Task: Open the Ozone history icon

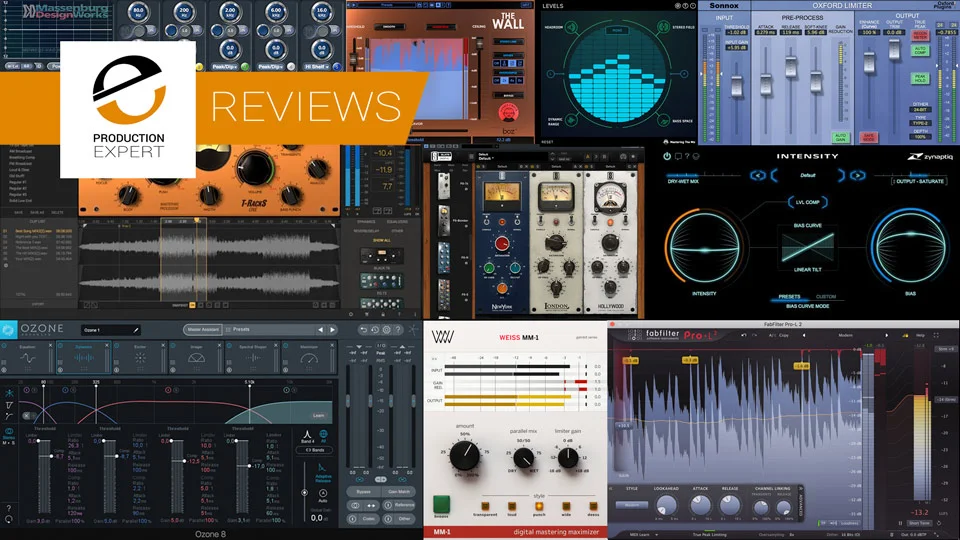Action: pyautogui.click(x=375, y=329)
